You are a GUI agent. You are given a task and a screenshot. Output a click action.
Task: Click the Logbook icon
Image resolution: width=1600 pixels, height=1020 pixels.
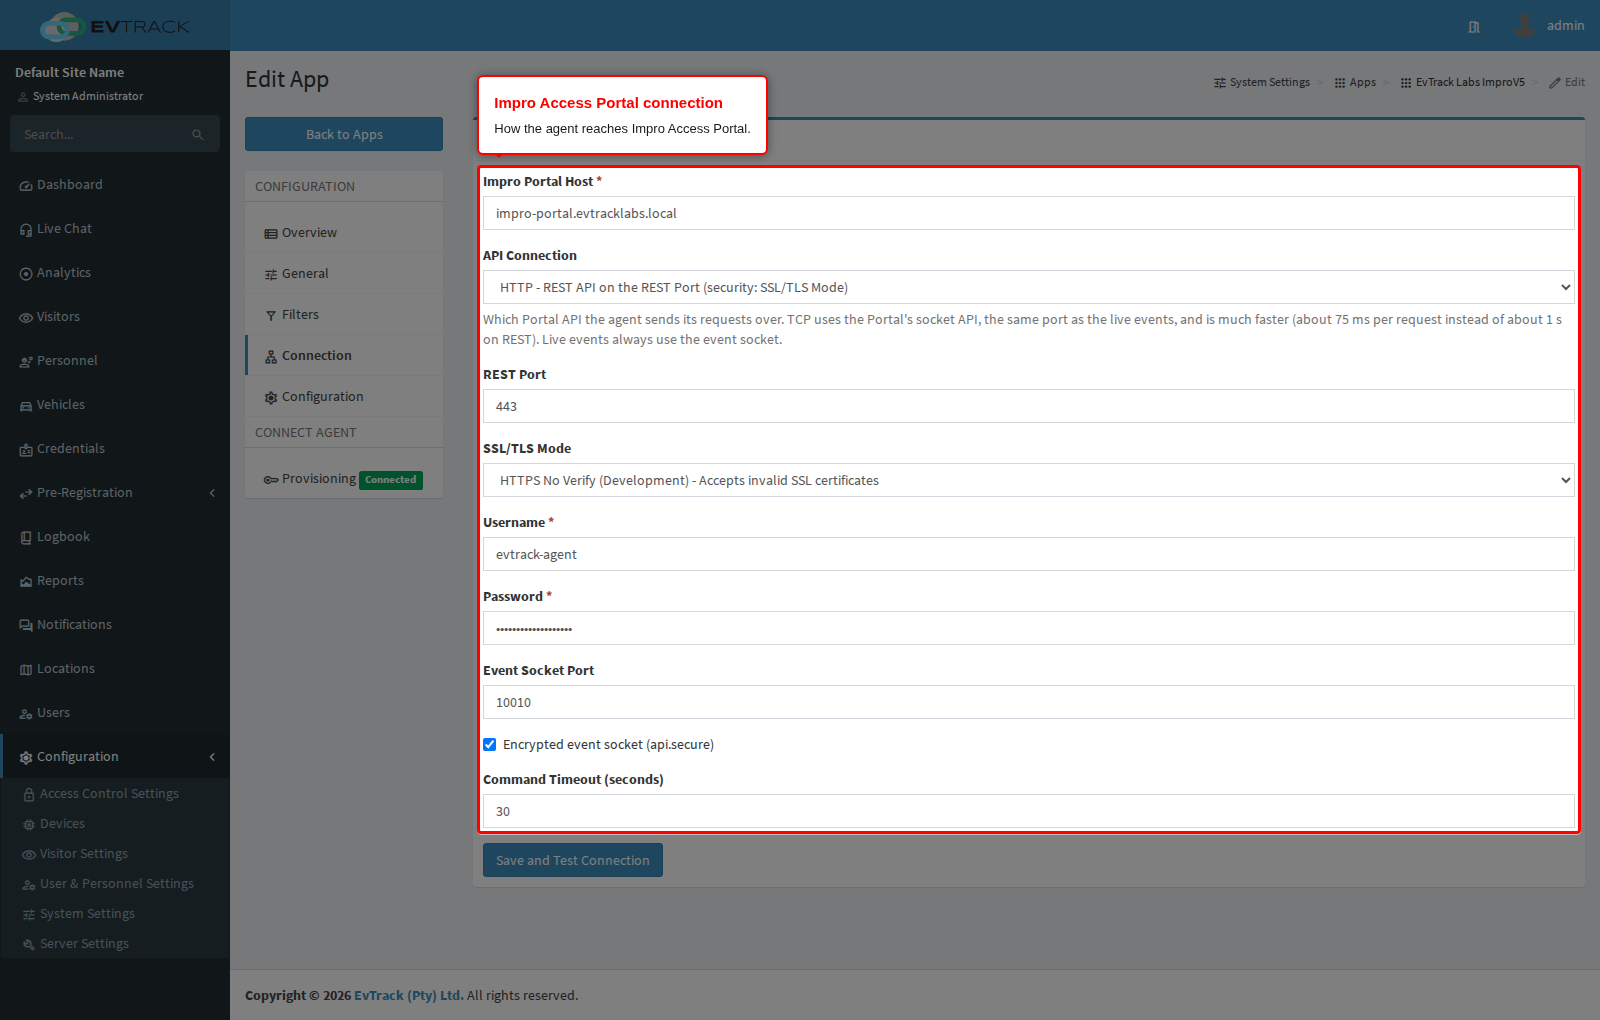pos(26,538)
